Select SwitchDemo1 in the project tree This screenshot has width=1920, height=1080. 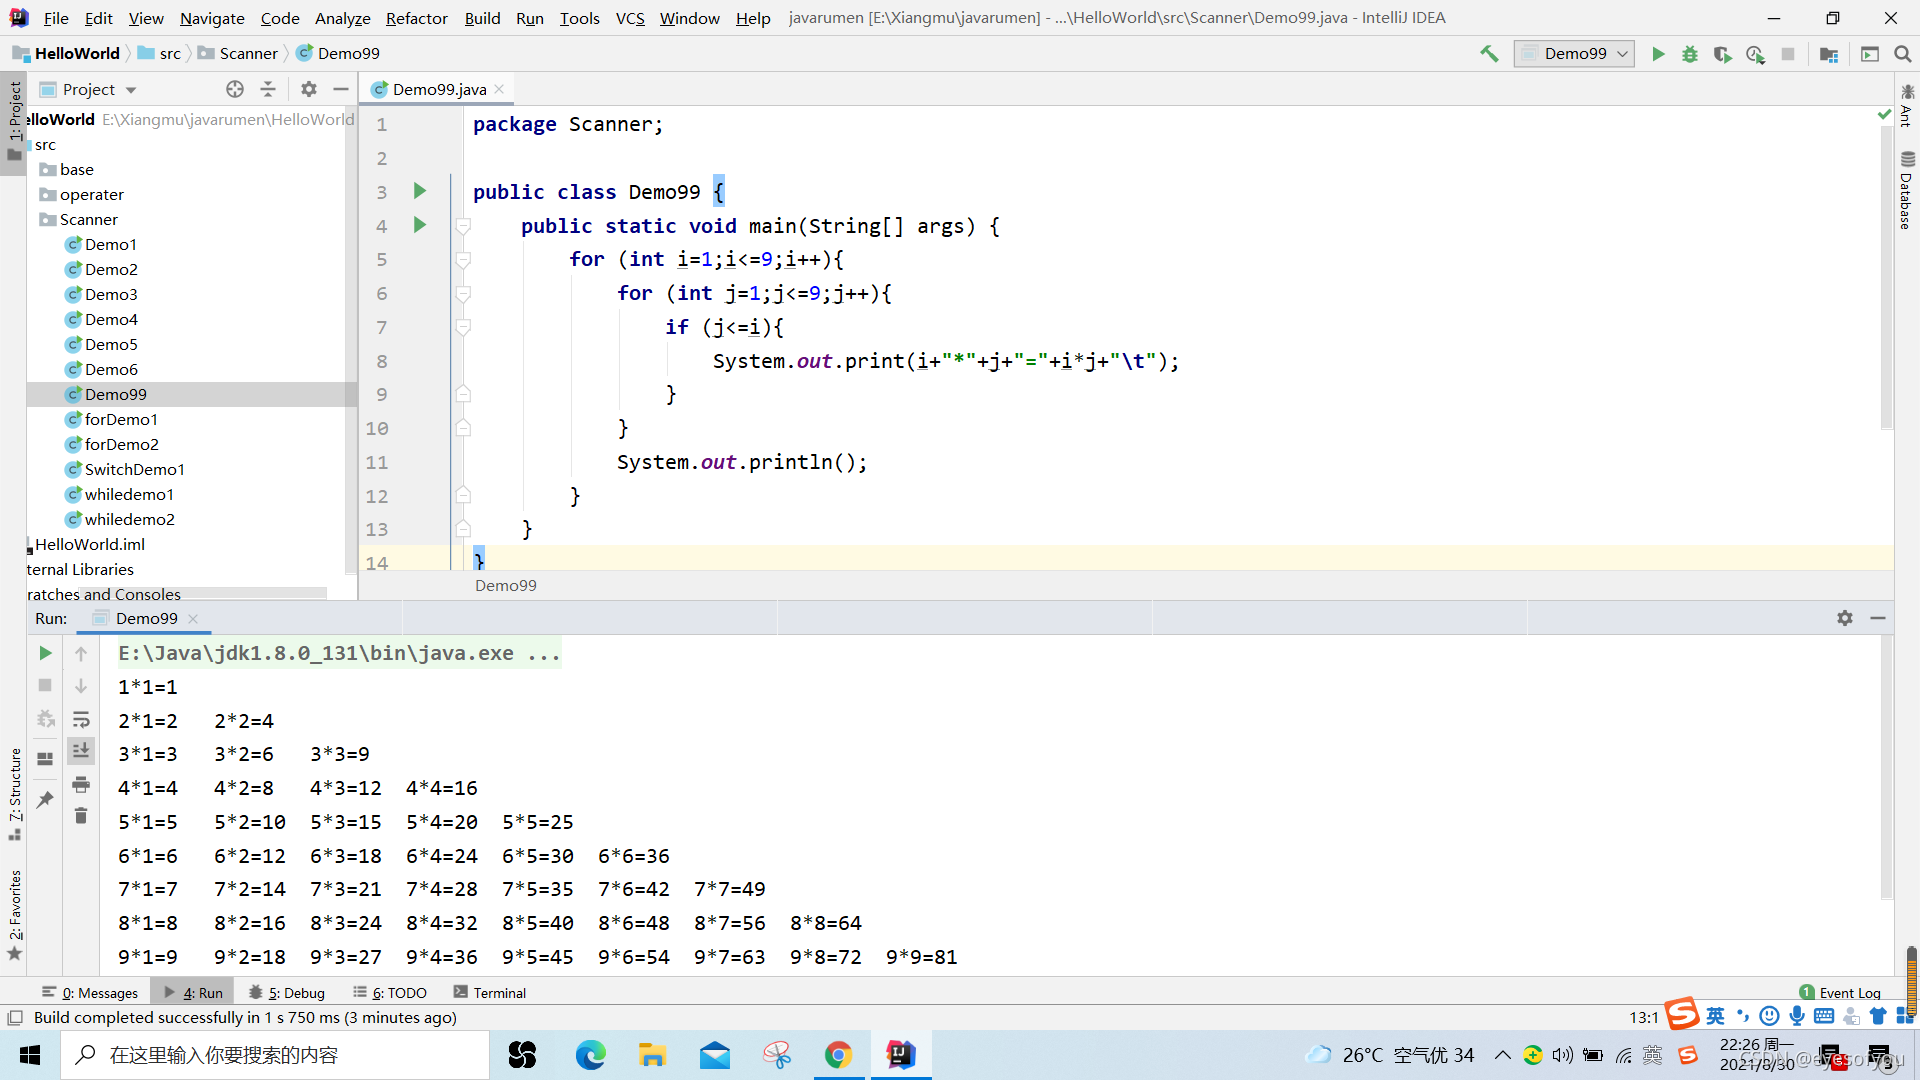134,469
